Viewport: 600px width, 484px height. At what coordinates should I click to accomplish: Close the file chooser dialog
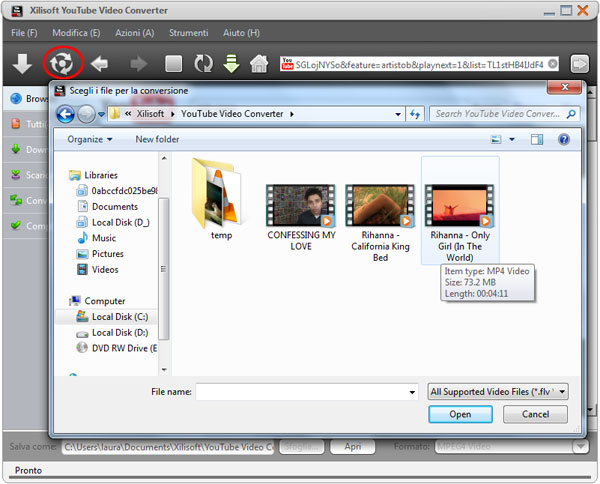[564, 87]
